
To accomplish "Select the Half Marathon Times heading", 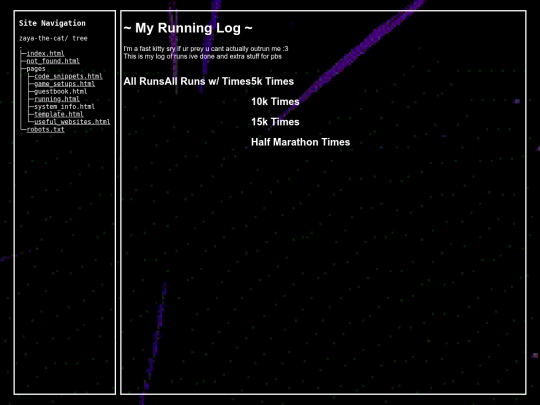I will point(300,142).
